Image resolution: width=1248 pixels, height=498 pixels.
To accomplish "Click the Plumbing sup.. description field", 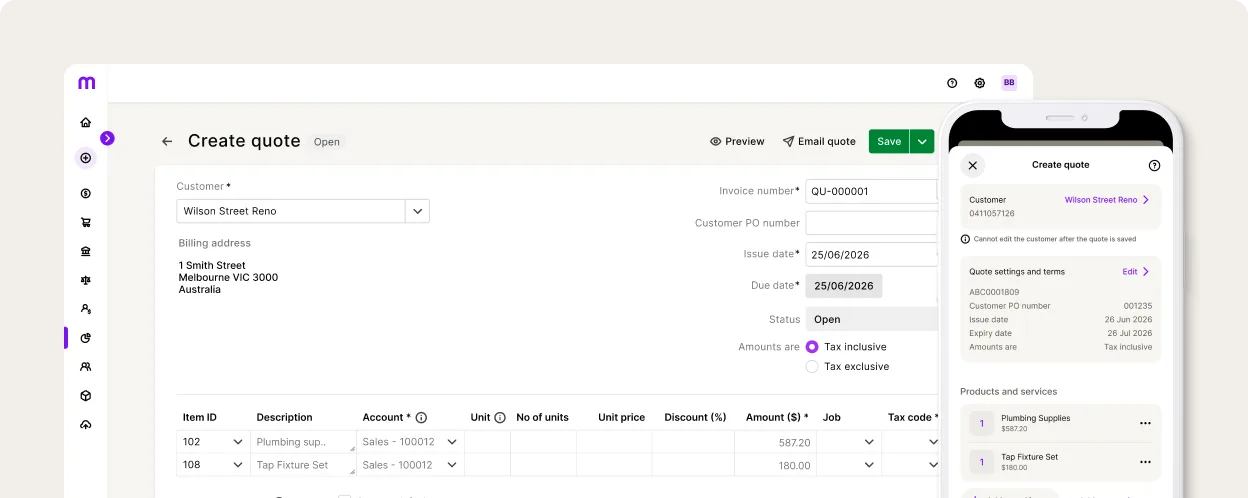I will pos(305,442).
